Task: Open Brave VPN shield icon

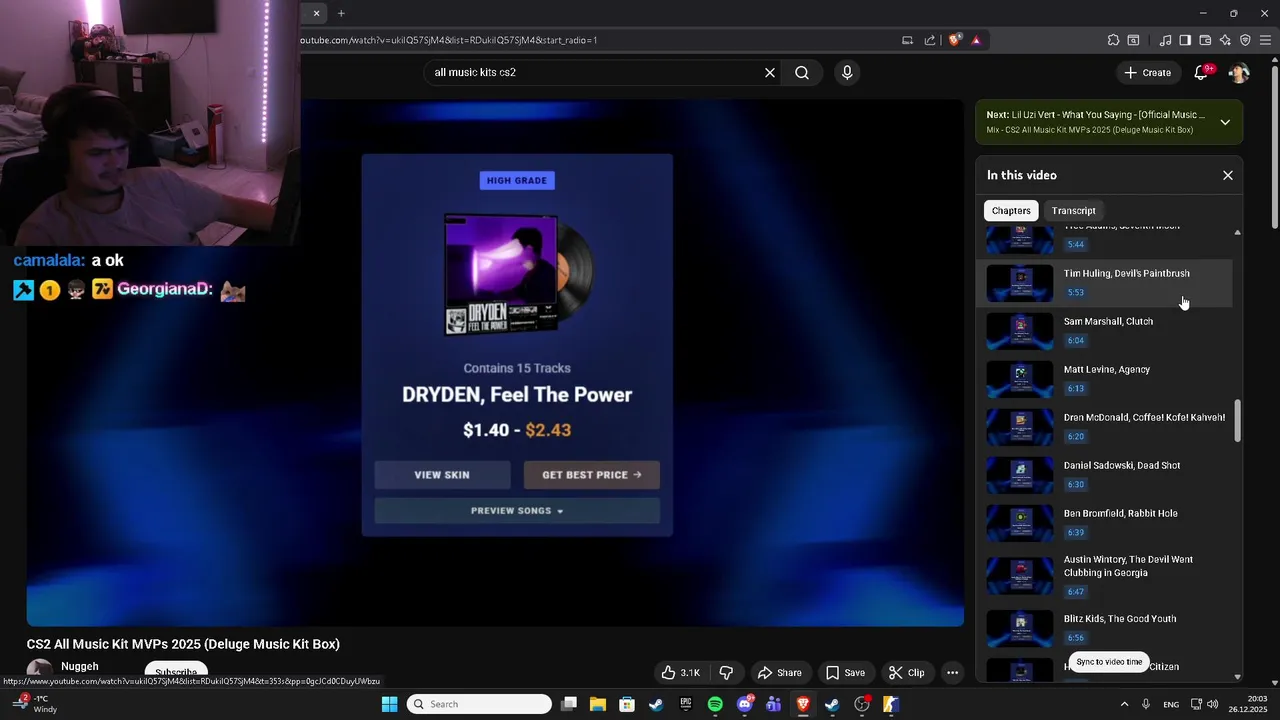Action: click(1245, 40)
